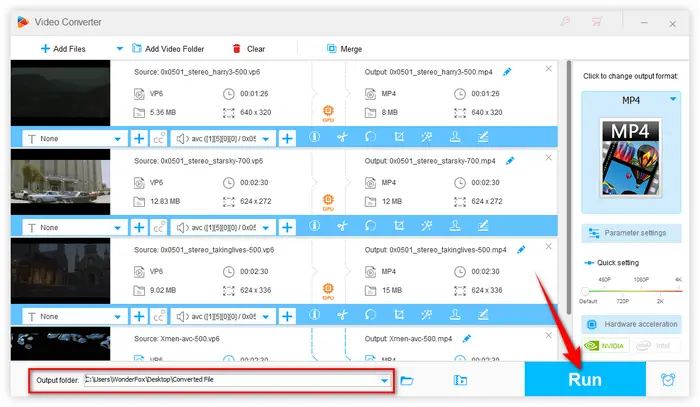Toggle CC captions for starsky-700 row
The width and height of the screenshot is (700, 407).
pyautogui.click(x=159, y=227)
